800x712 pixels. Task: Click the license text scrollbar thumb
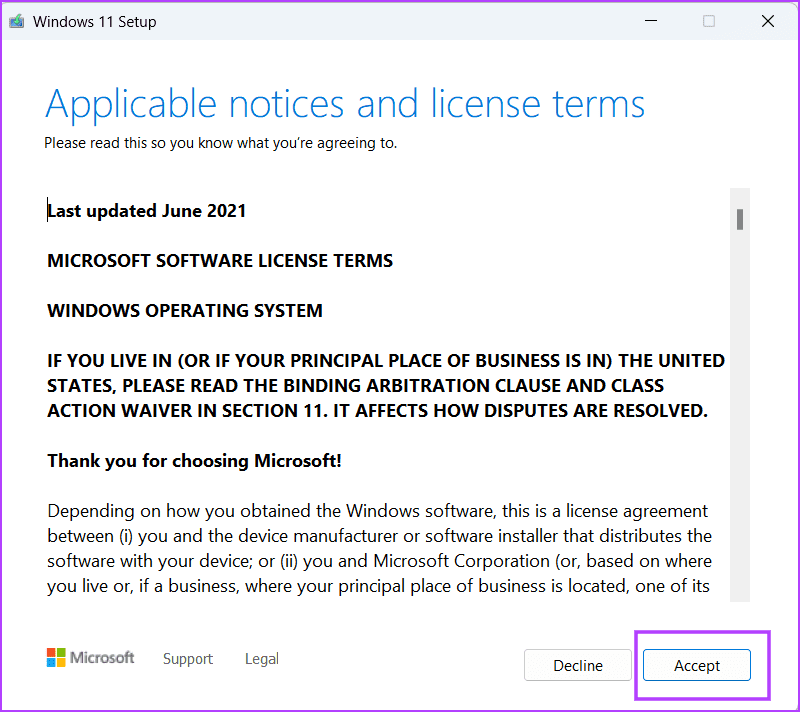tap(740, 219)
